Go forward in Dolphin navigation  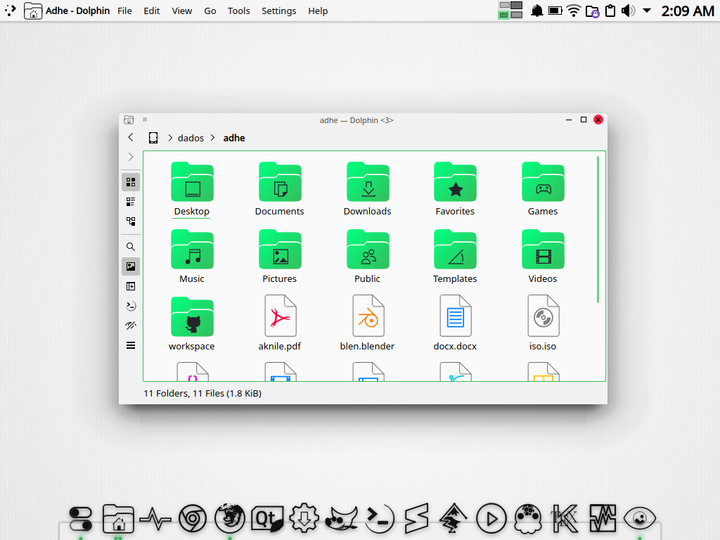click(131, 157)
